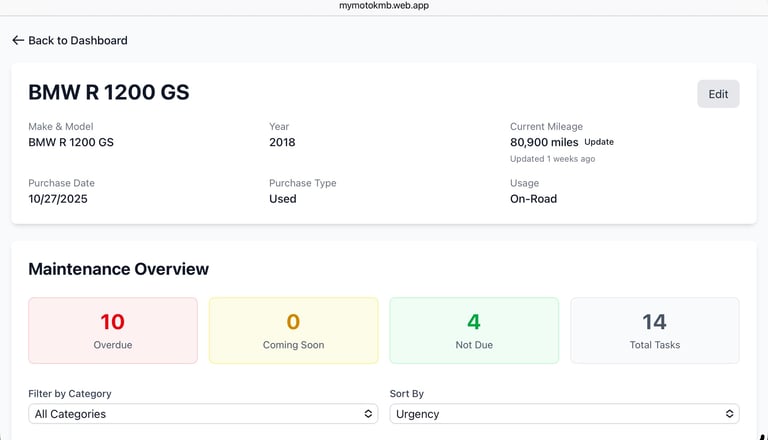Click the mymotokmb.web.app address text
This screenshot has height=440, width=768.
click(384, 6)
